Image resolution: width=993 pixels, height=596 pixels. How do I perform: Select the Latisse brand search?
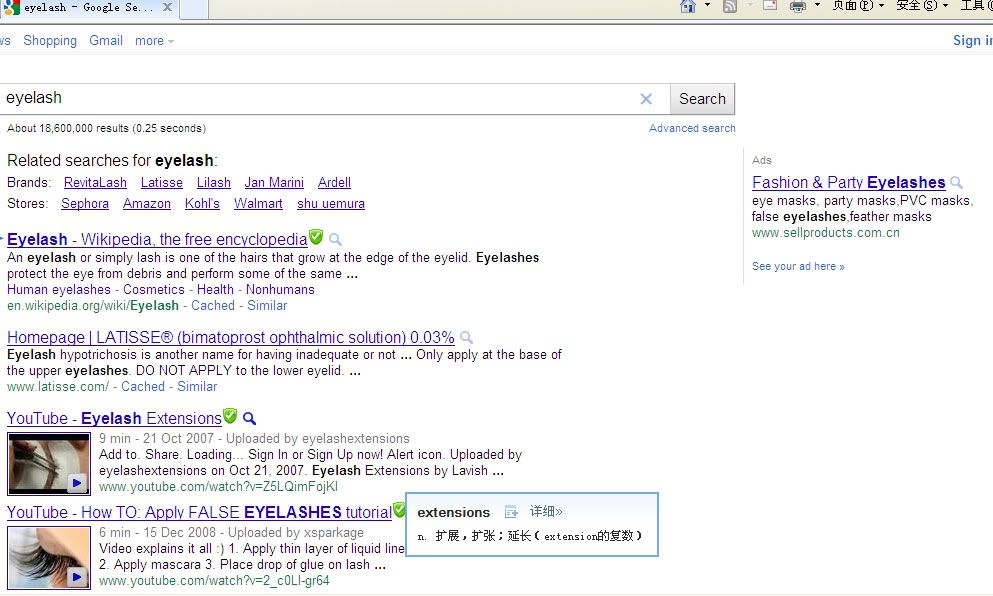161,182
